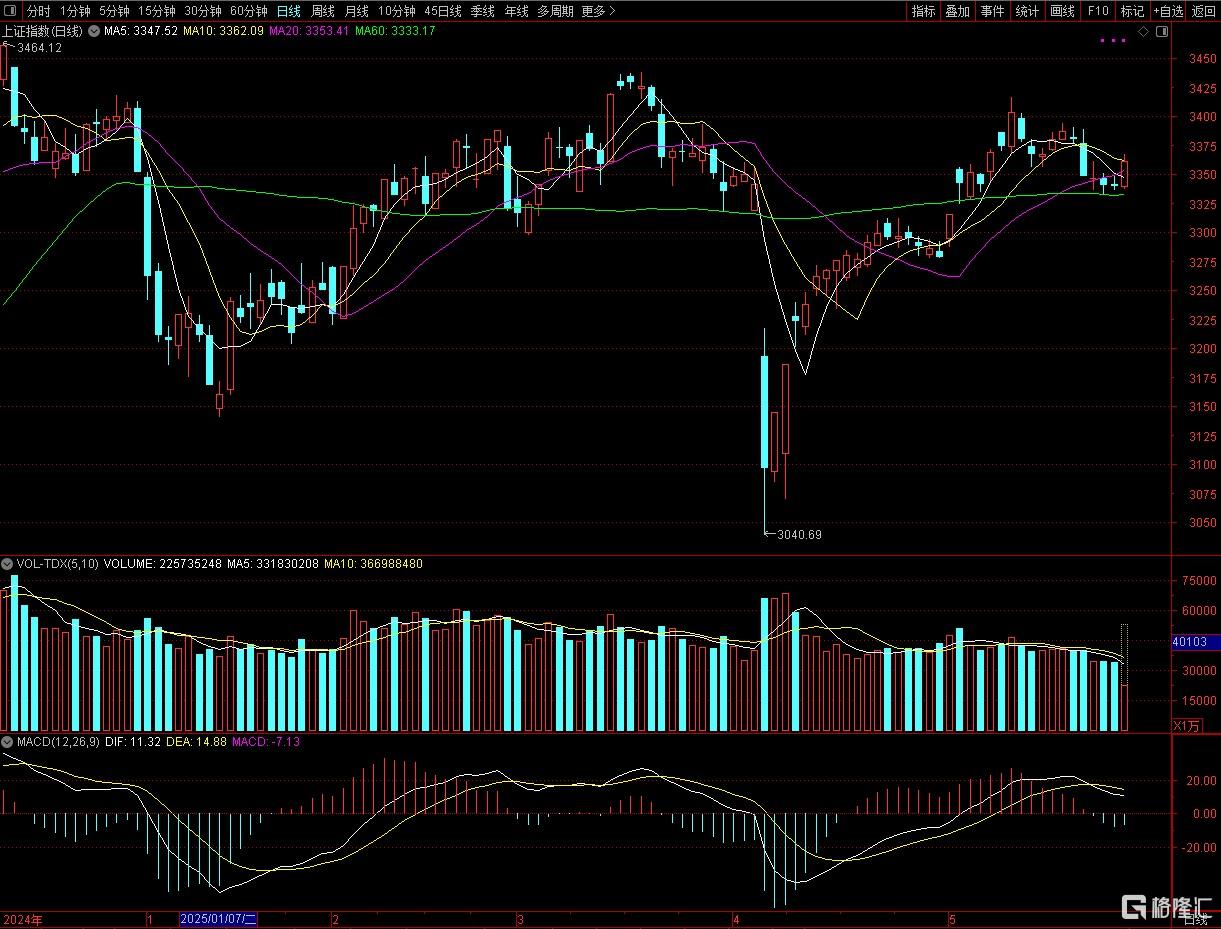The image size is (1221, 929).
Task: Click the MA5: 3347.52 label
Action: click(x=141, y=31)
